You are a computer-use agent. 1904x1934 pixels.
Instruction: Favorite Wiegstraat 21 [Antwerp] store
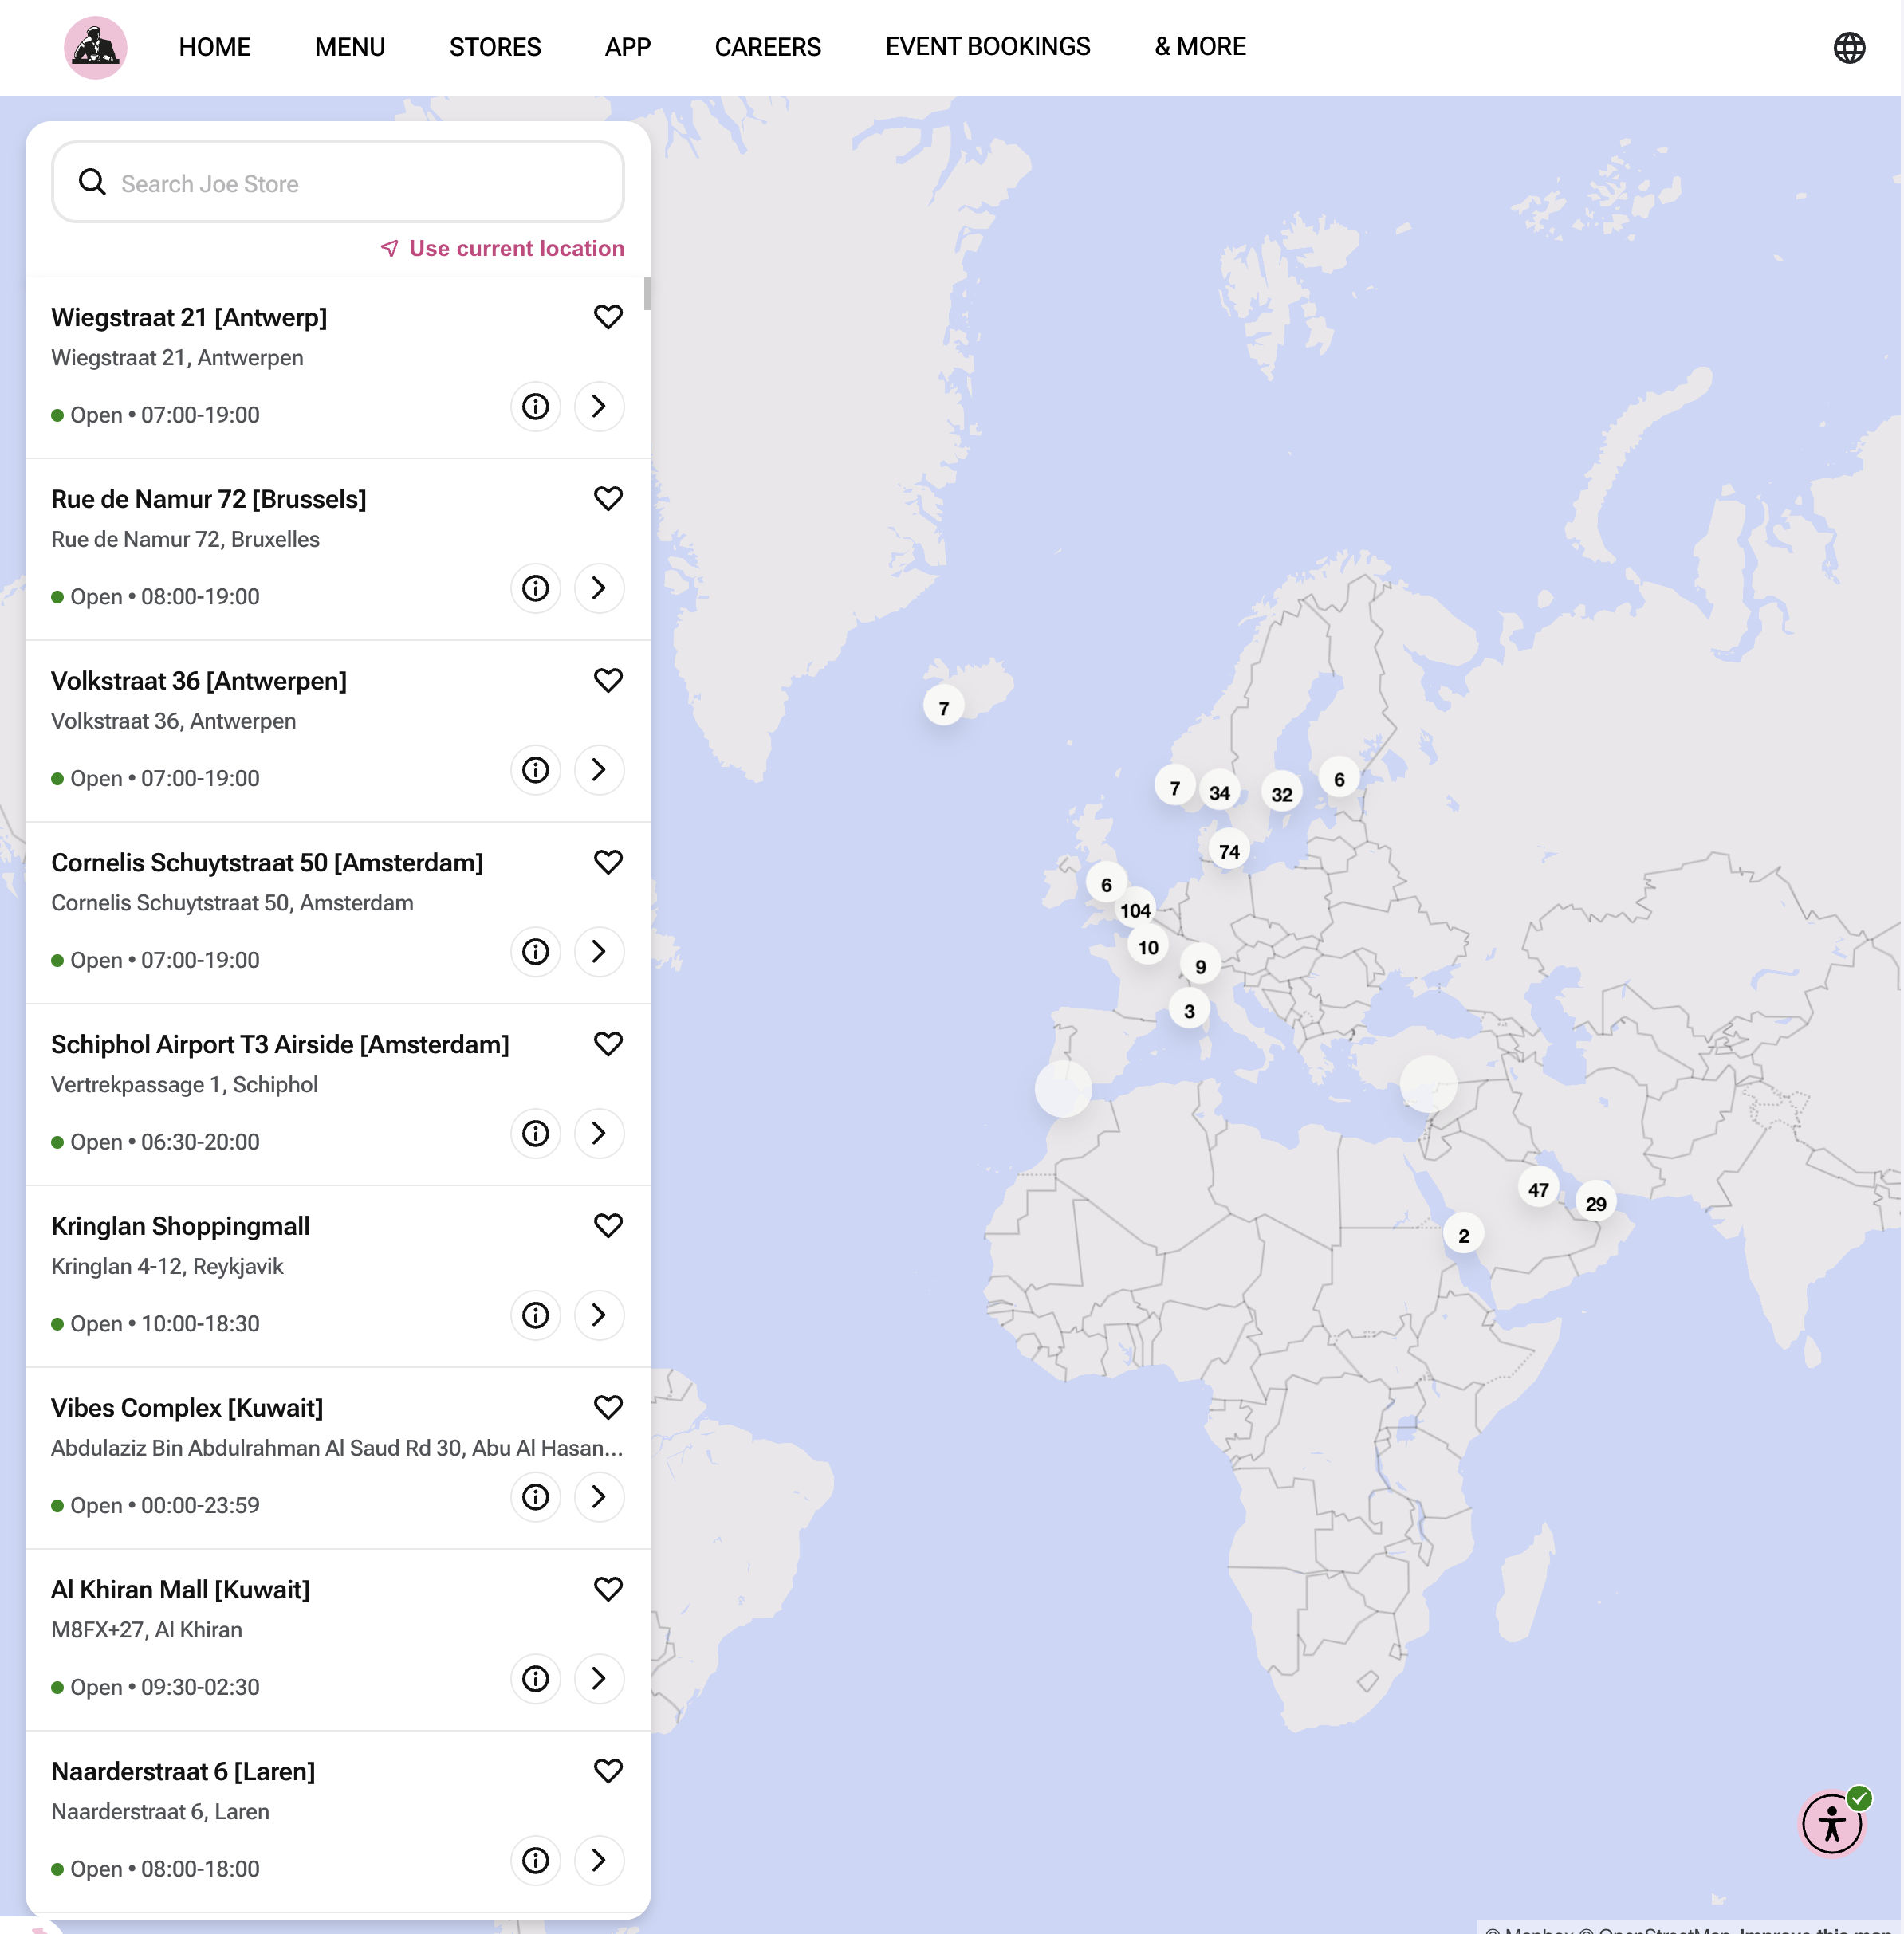[608, 317]
